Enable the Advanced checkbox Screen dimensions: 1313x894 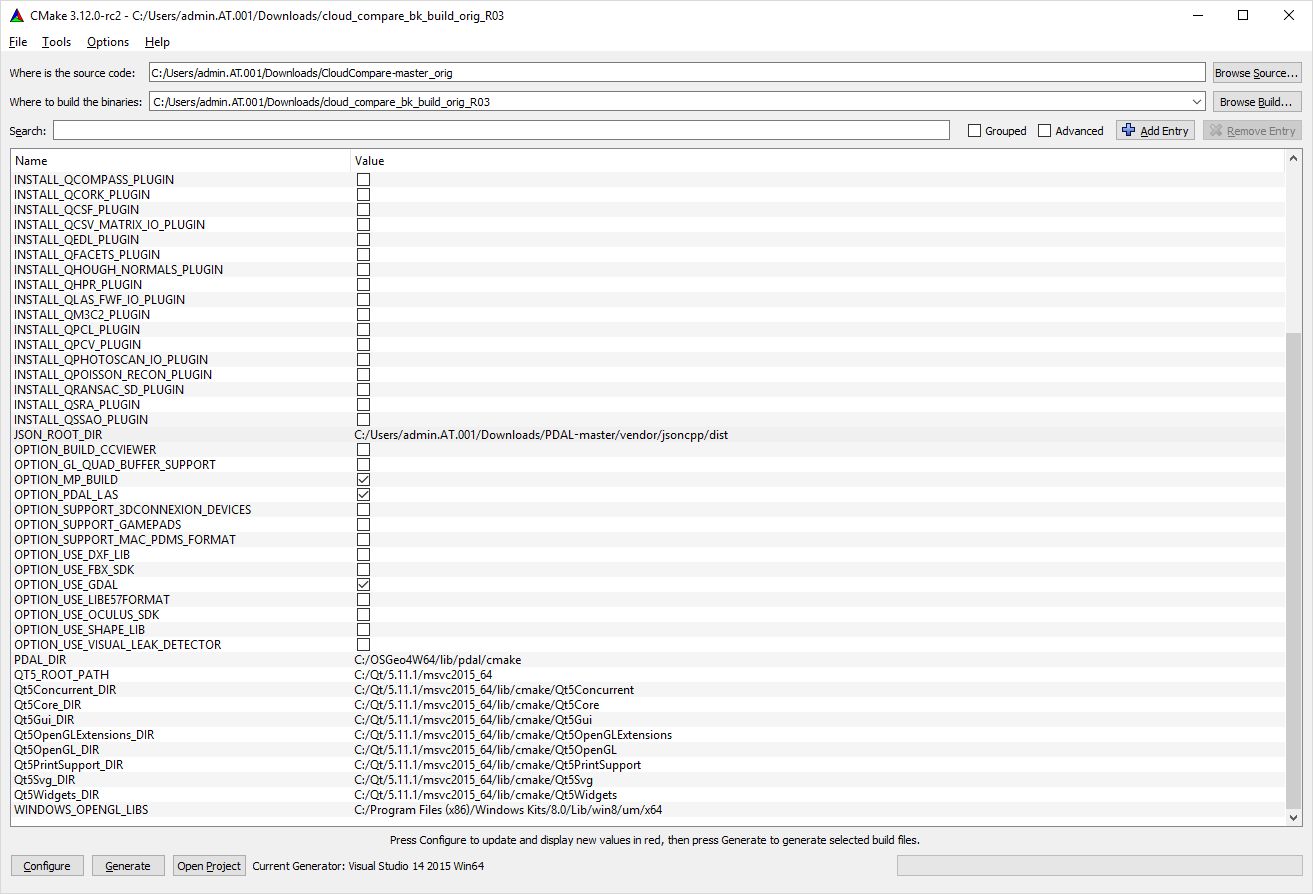1044,131
